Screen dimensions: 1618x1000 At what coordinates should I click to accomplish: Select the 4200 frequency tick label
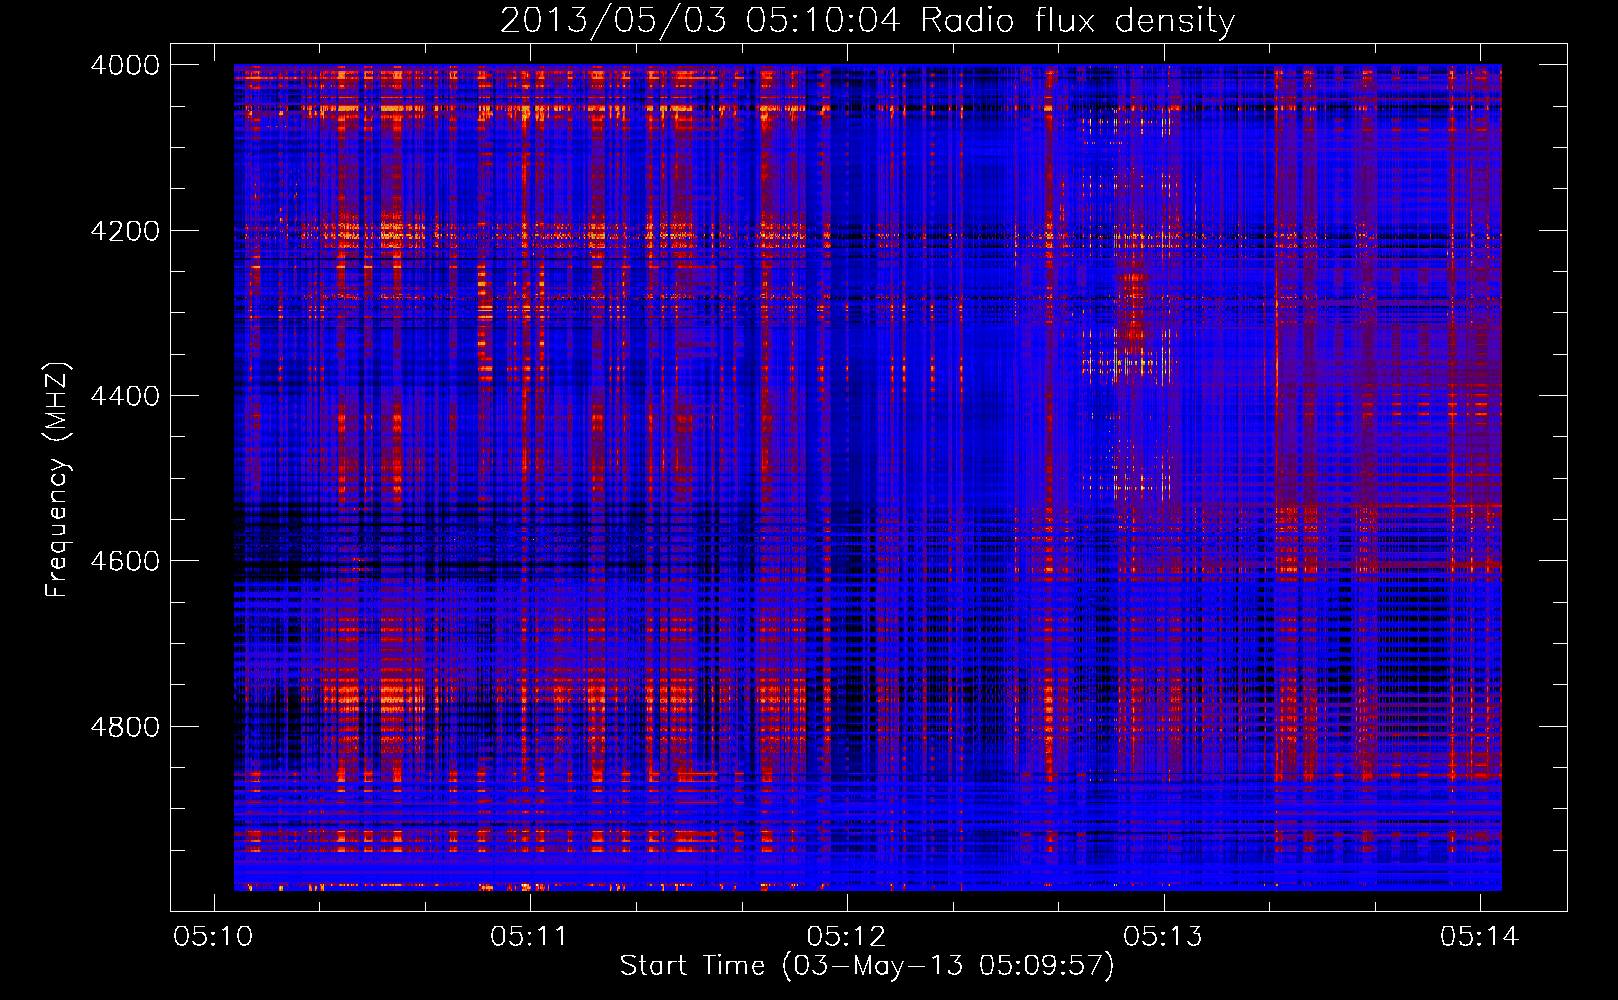[x=125, y=231]
